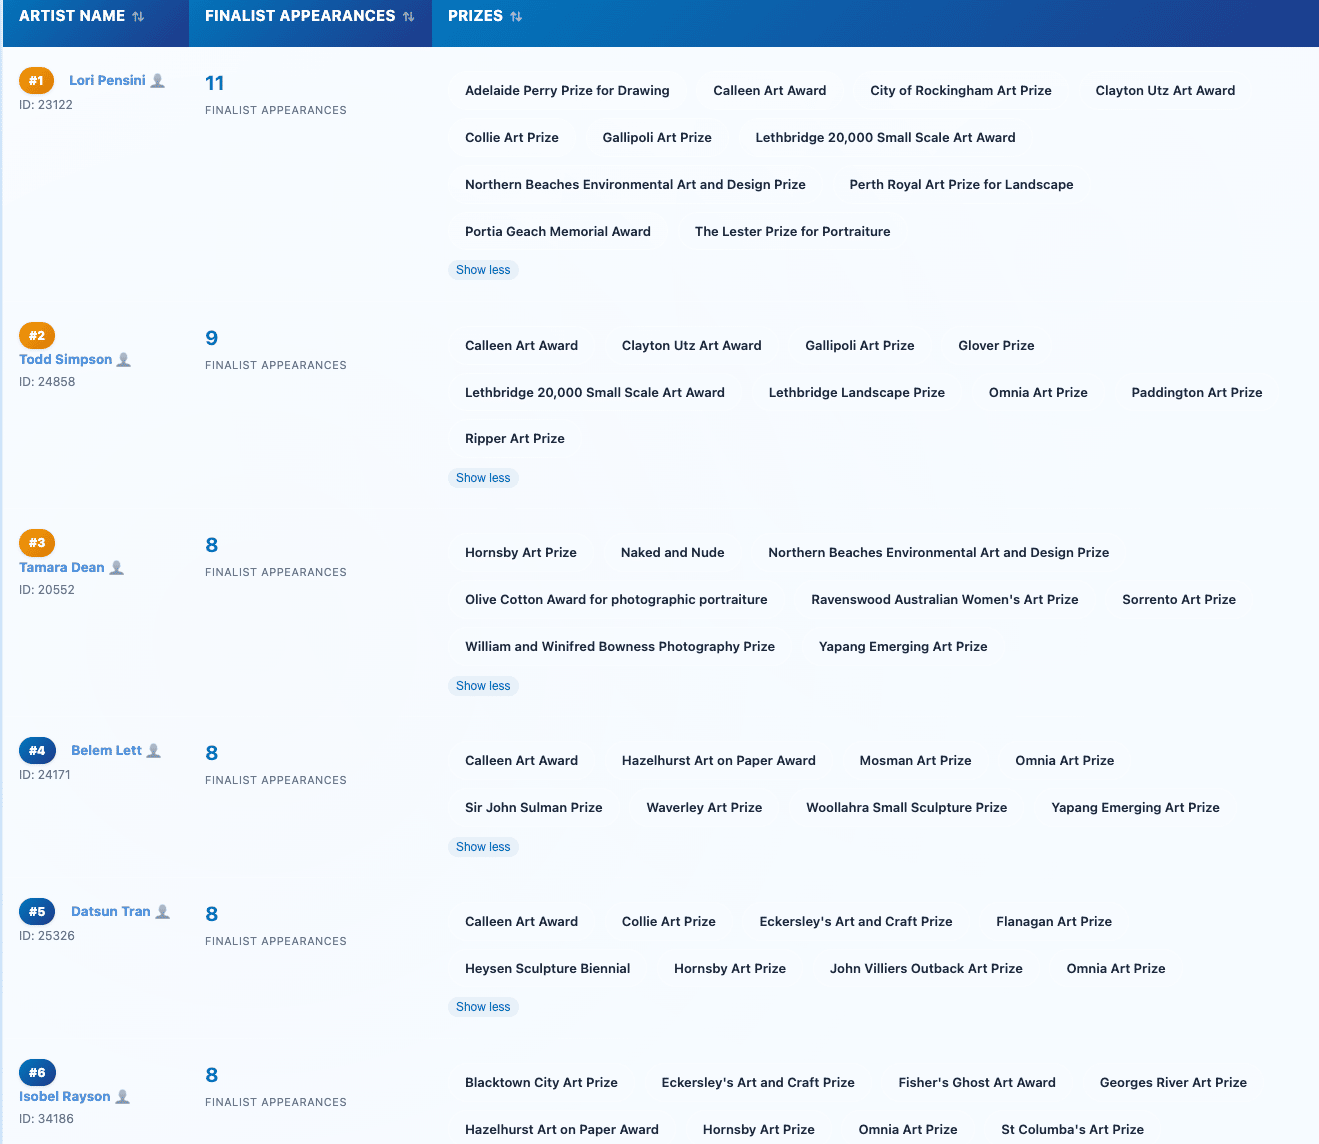
Task: Hide Tamara Dean's prizes using Show less
Action: coord(483,686)
